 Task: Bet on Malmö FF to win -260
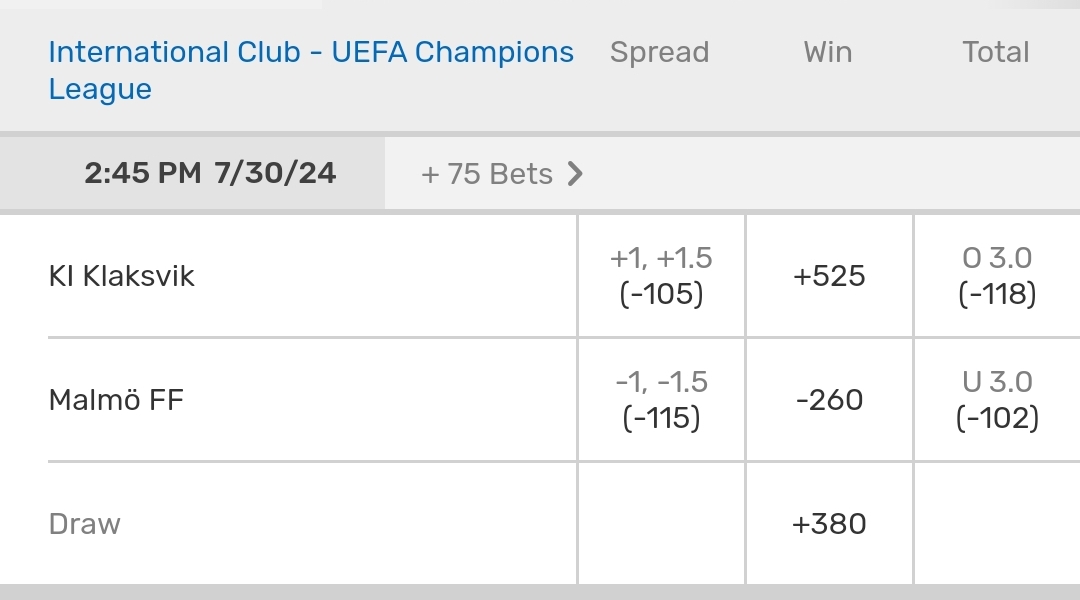pyautogui.click(x=829, y=400)
